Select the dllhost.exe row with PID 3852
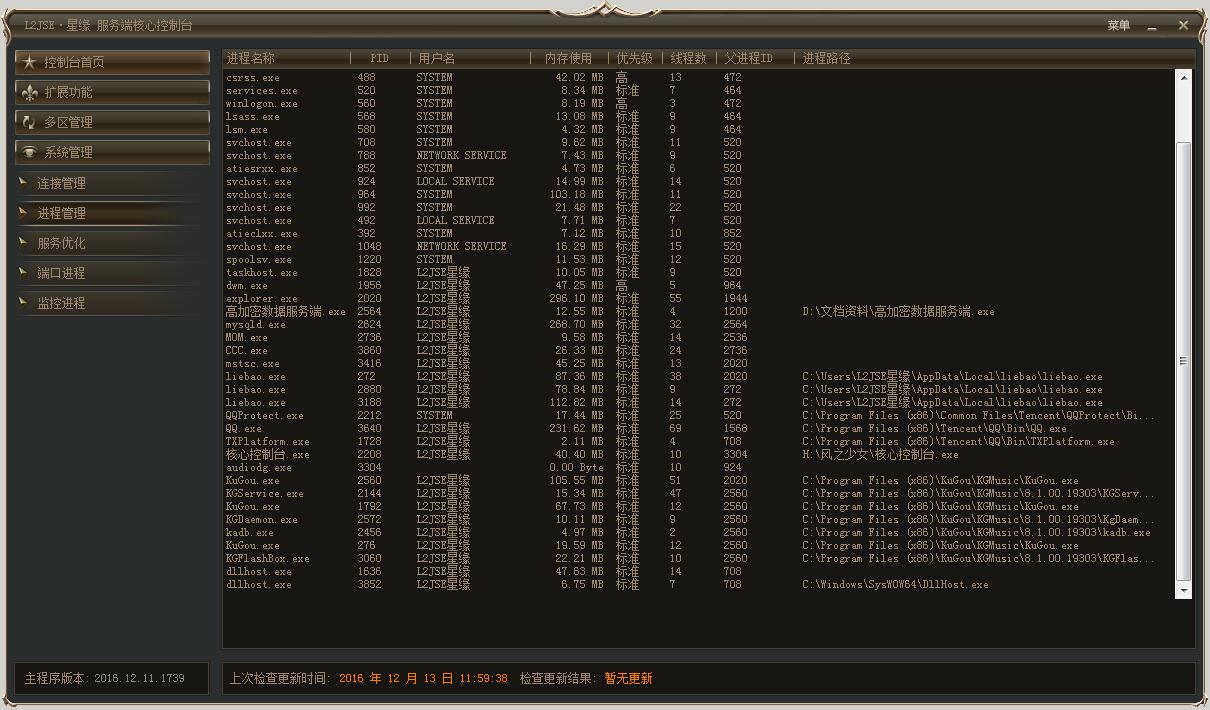 [x=697, y=584]
